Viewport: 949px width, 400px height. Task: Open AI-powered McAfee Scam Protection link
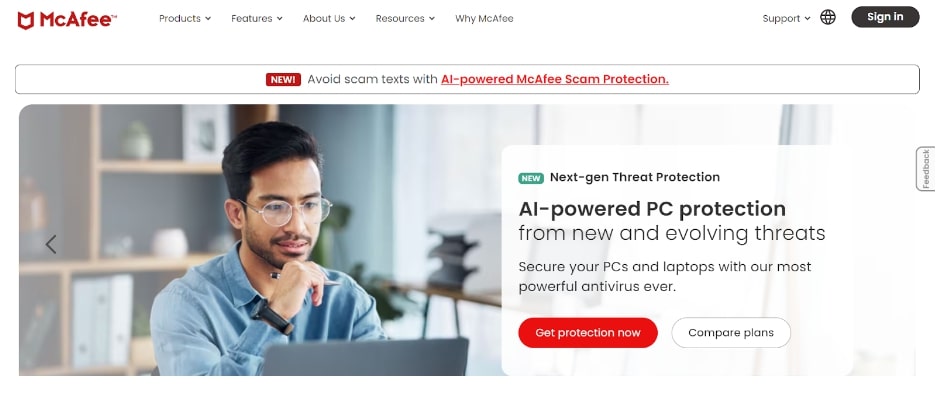[555, 79]
